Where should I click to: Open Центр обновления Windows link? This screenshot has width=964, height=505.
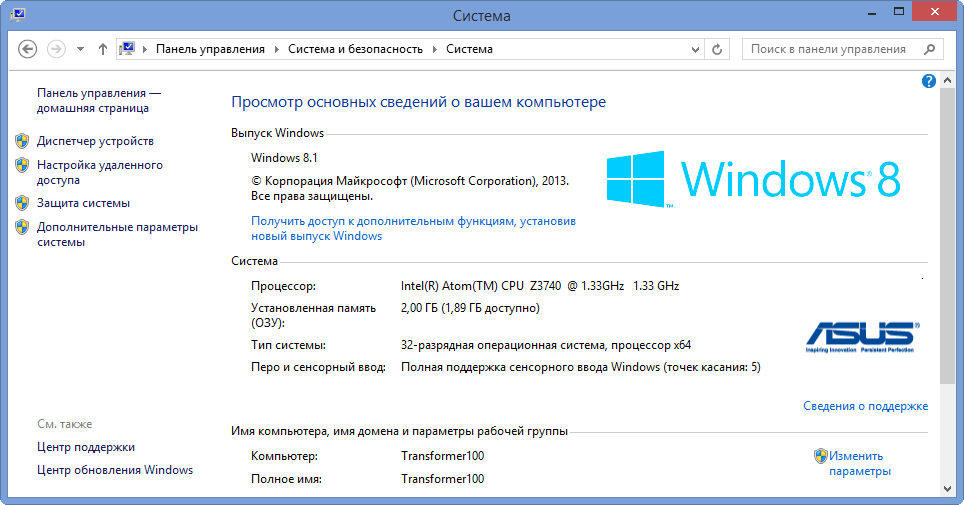(115, 470)
